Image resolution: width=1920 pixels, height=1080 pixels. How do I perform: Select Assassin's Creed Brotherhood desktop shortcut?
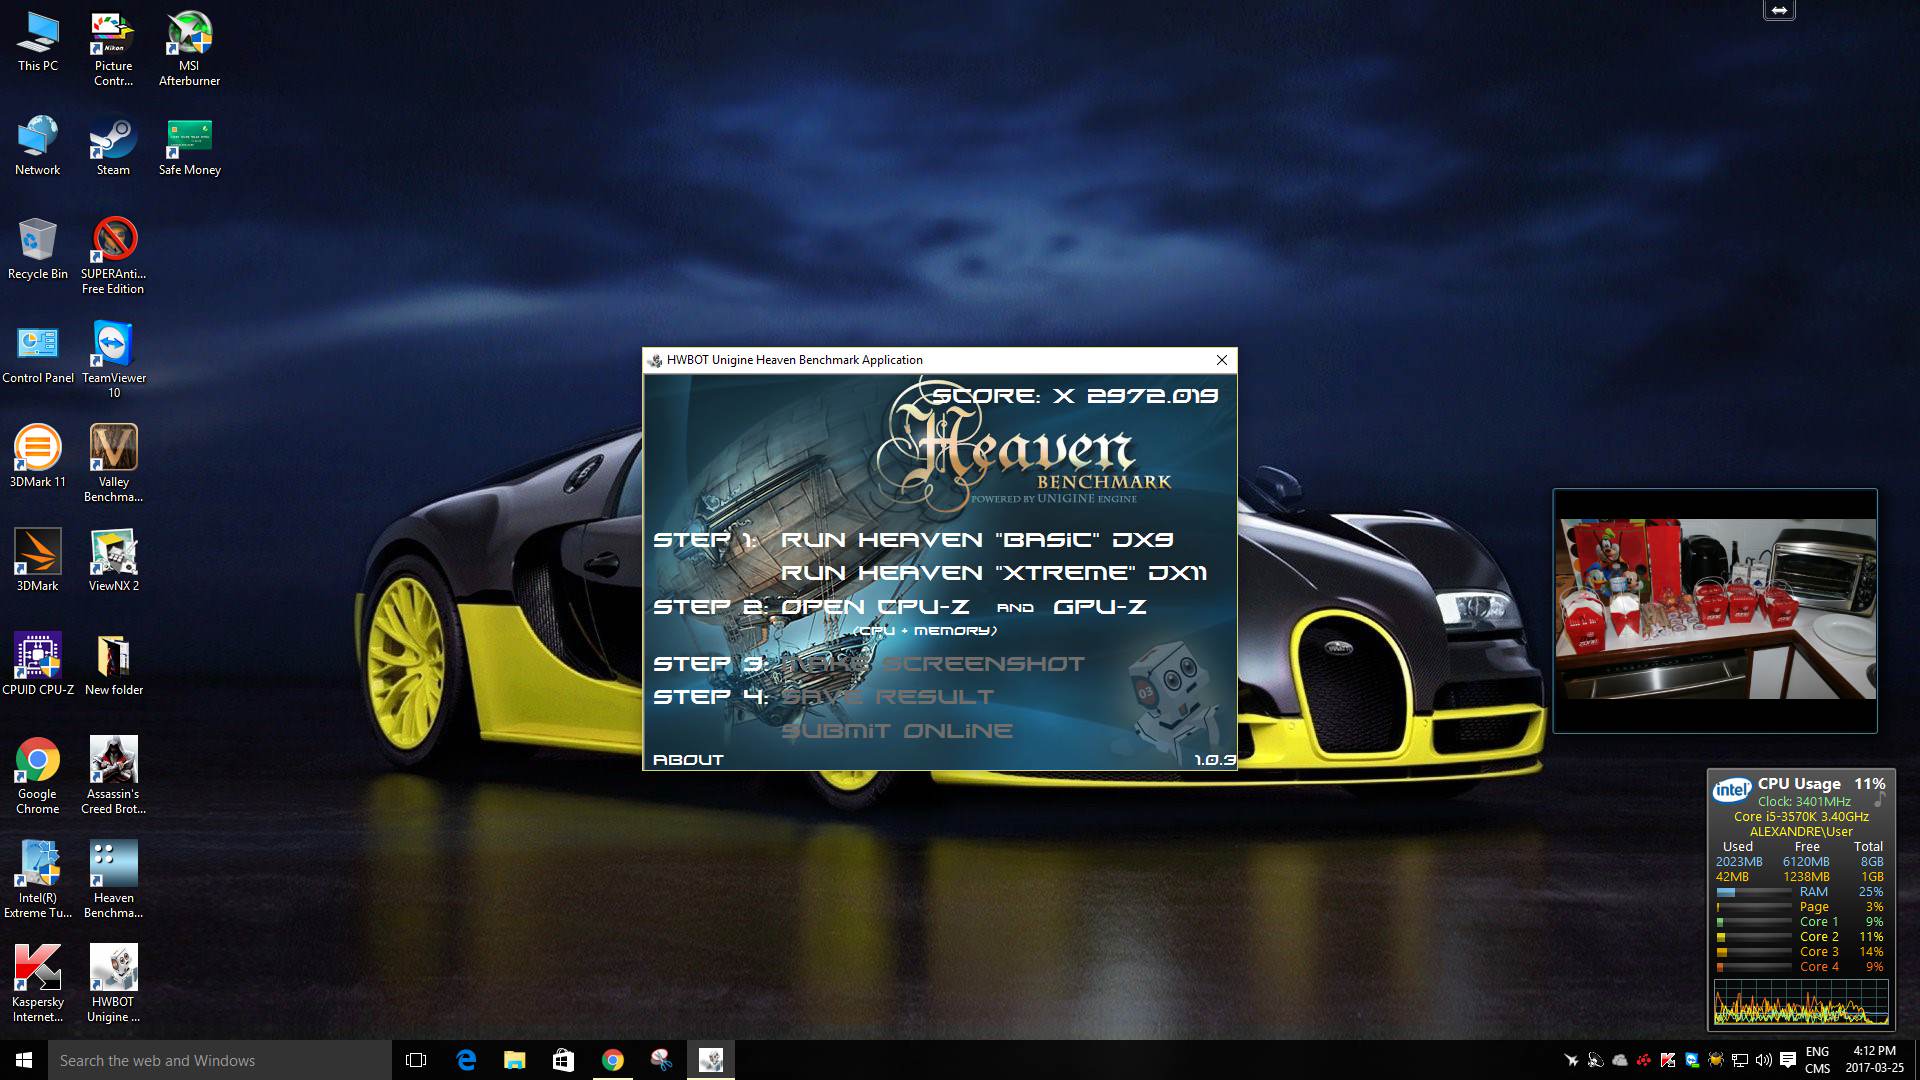[x=113, y=776]
